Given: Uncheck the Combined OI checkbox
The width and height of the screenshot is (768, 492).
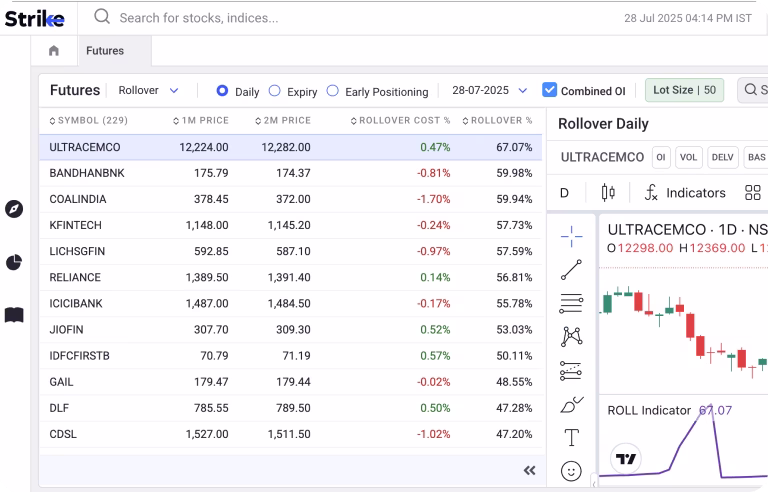Looking at the screenshot, I should pos(549,90).
